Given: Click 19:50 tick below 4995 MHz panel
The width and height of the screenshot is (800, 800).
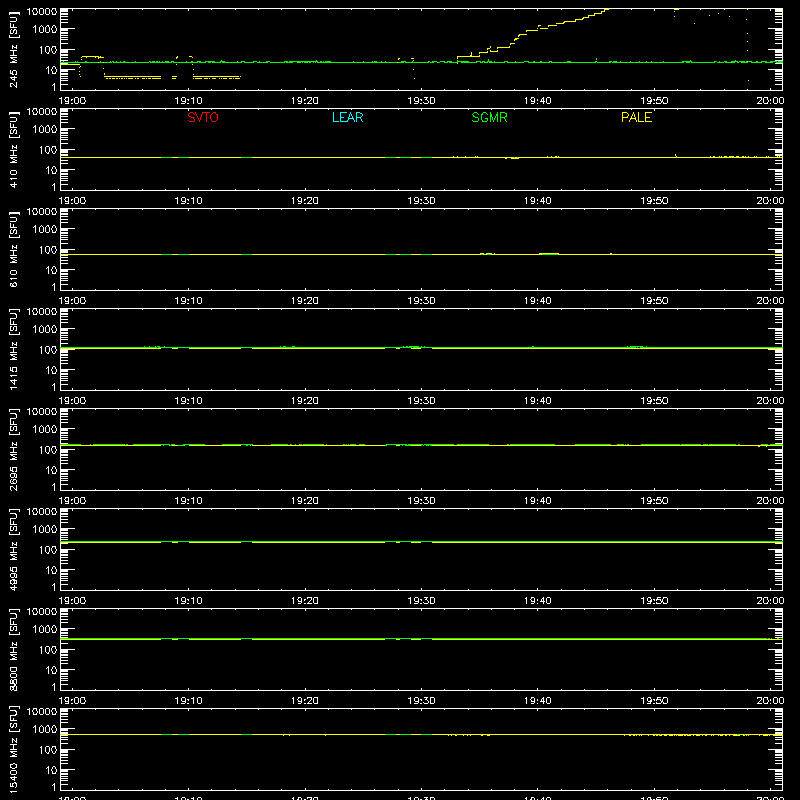Looking at the screenshot, I should point(654,601).
